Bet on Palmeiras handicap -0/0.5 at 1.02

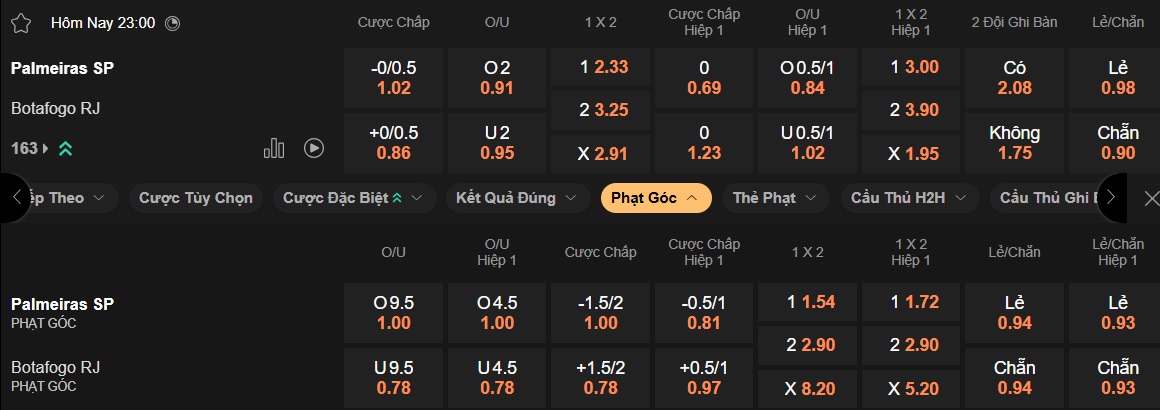[394, 78]
